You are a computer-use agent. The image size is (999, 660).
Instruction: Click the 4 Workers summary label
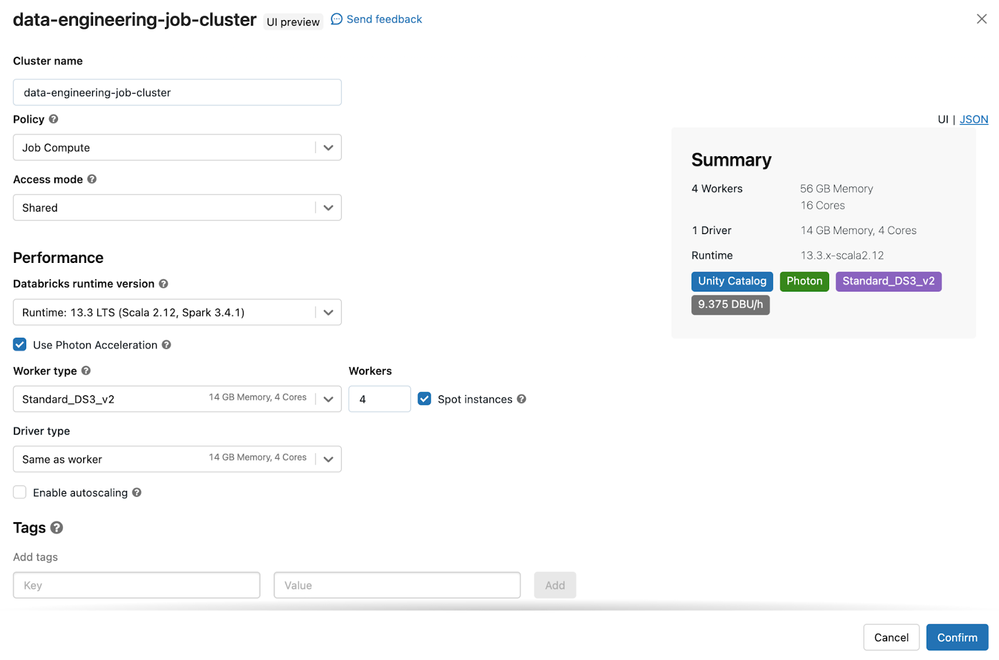tap(717, 189)
